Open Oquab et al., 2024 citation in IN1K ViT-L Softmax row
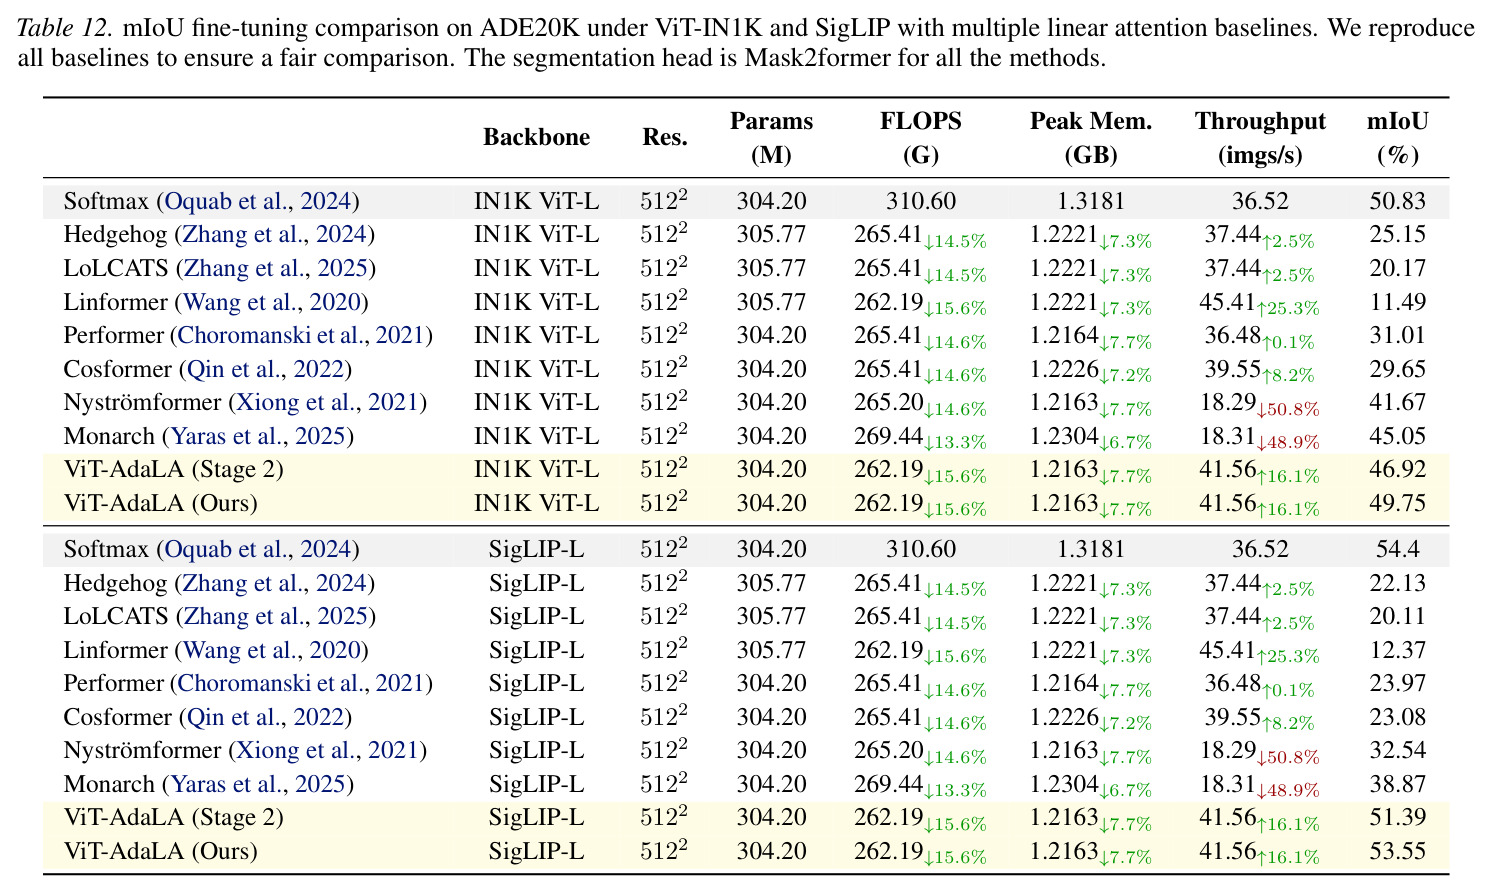This screenshot has width=1491, height=895. [x=258, y=201]
